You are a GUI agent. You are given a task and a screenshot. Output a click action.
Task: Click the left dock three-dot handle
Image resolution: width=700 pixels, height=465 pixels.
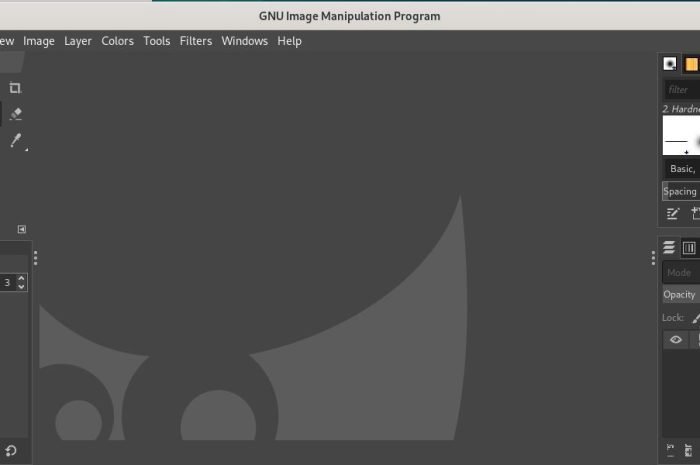coord(36,258)
